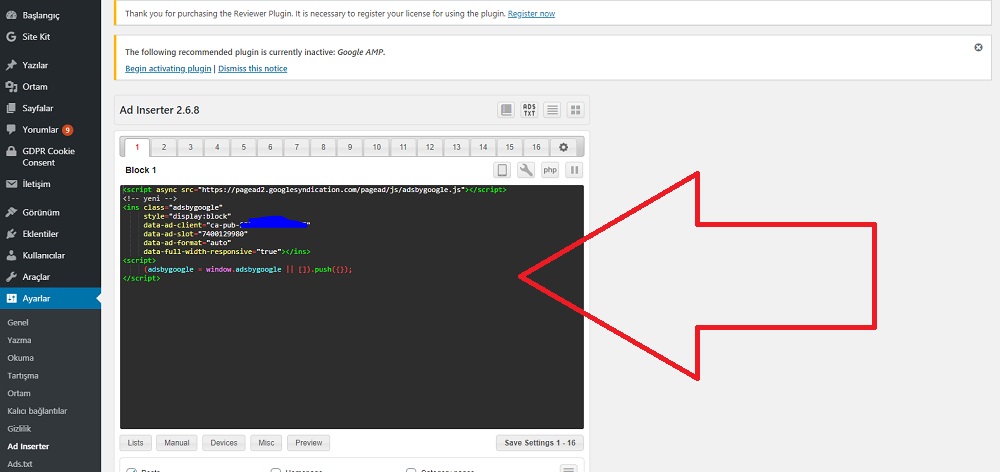Viewport: 1000px width, 472px height.
Task: Click the device preview tablet icon
Action: [x=502, y=170]
